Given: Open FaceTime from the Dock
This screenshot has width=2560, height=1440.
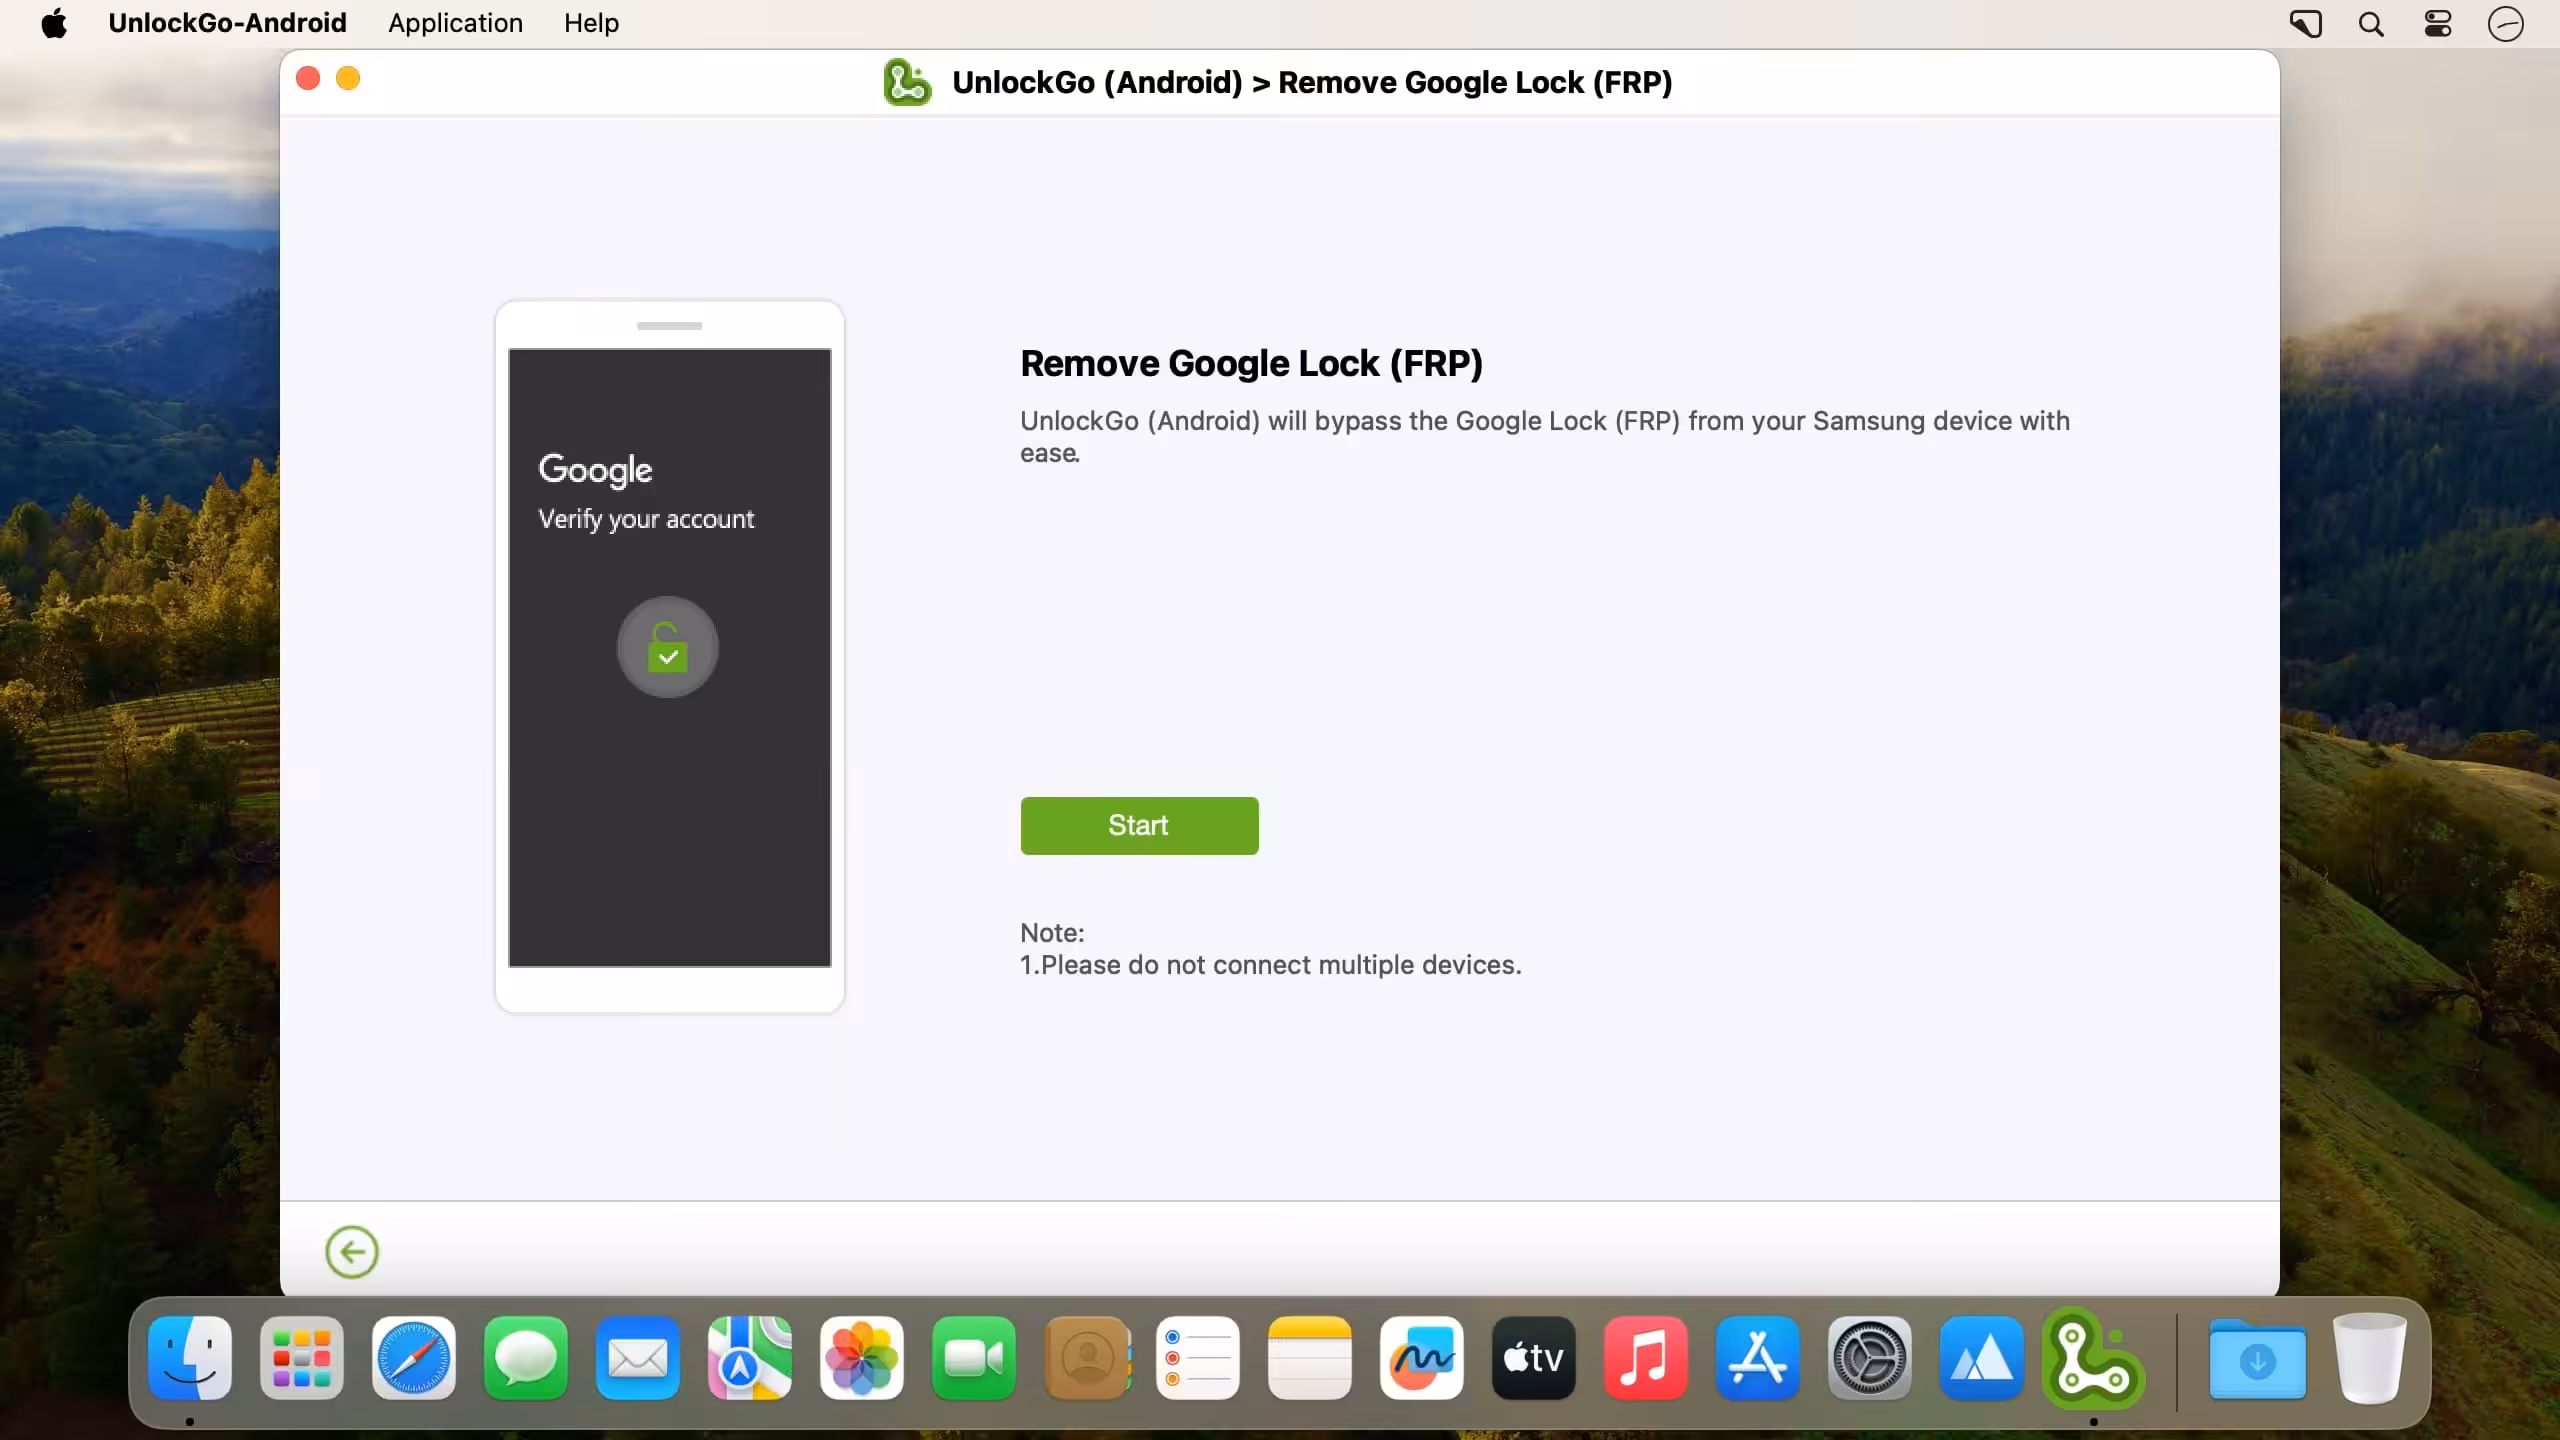Looking at the screenshot, I should pyautogui.click(x=974, y=1358).
